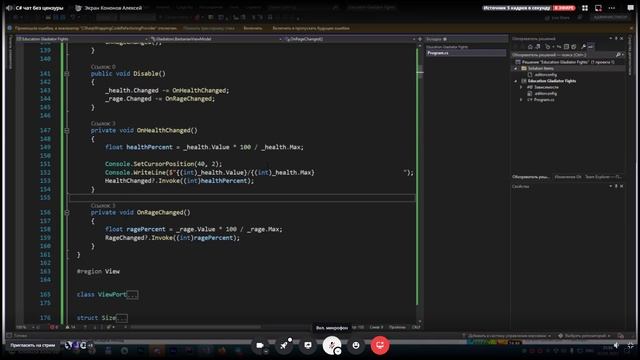Start an activity with the rocket icon
Screen dimensions: 640x360
[284, 345]
